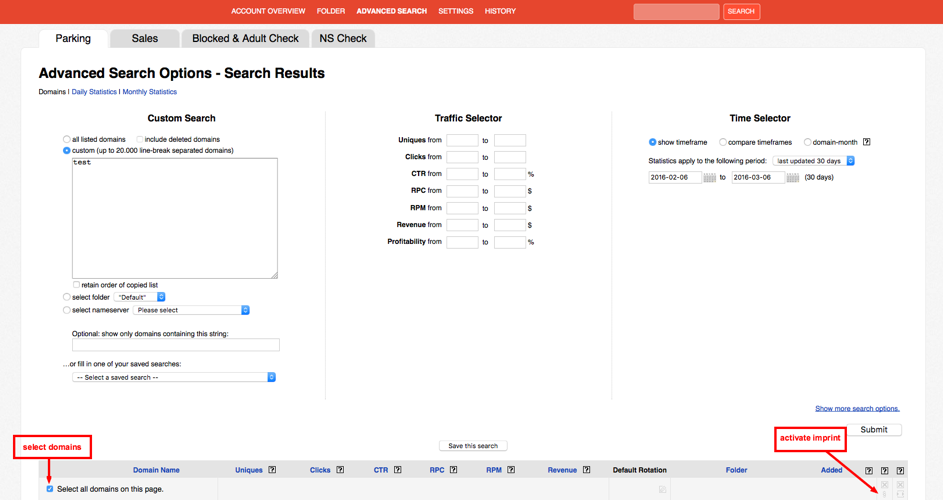
Task: Click the custom domains text area
Action: [174, 218]
